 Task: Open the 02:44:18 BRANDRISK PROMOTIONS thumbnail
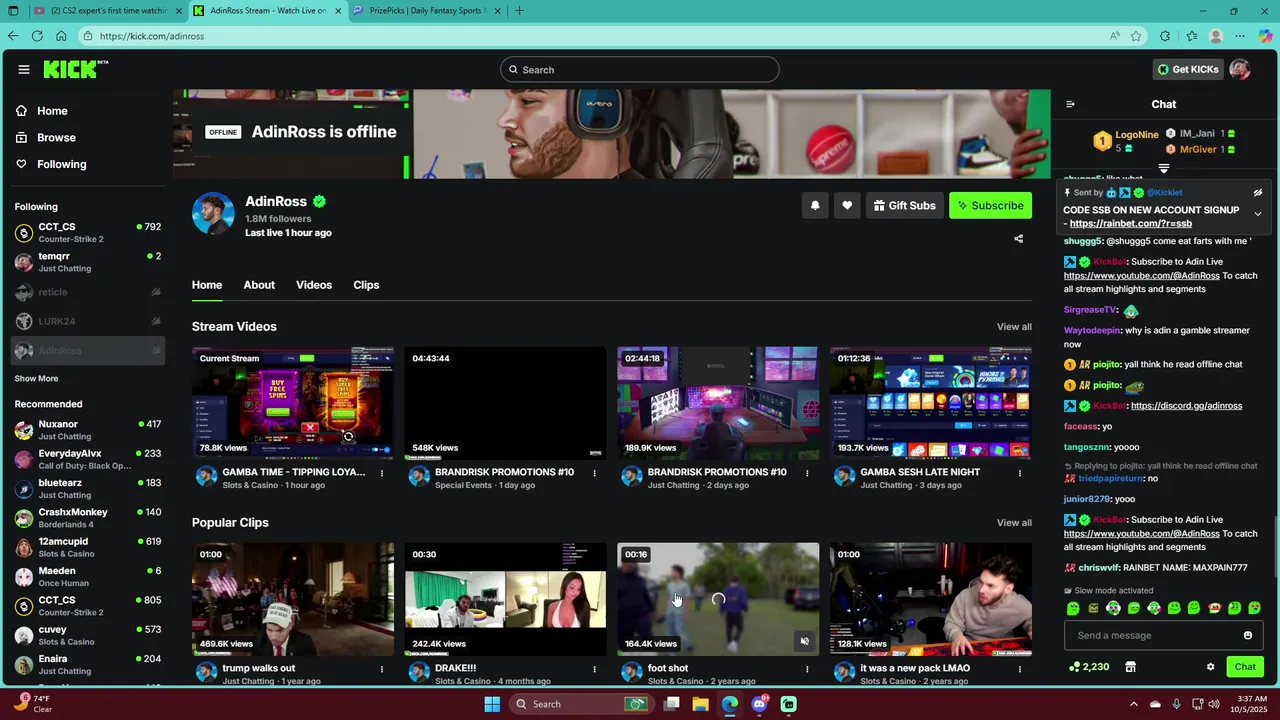[x=718, y=403]
